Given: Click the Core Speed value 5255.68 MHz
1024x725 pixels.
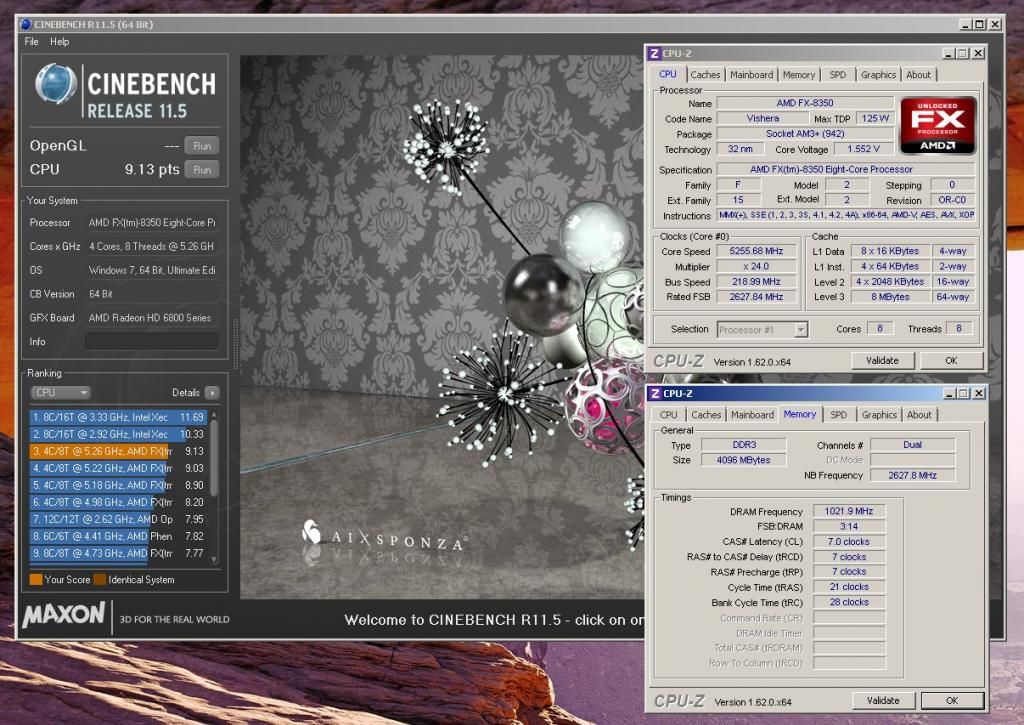Looking at the screenshot, I should [756, 251].
